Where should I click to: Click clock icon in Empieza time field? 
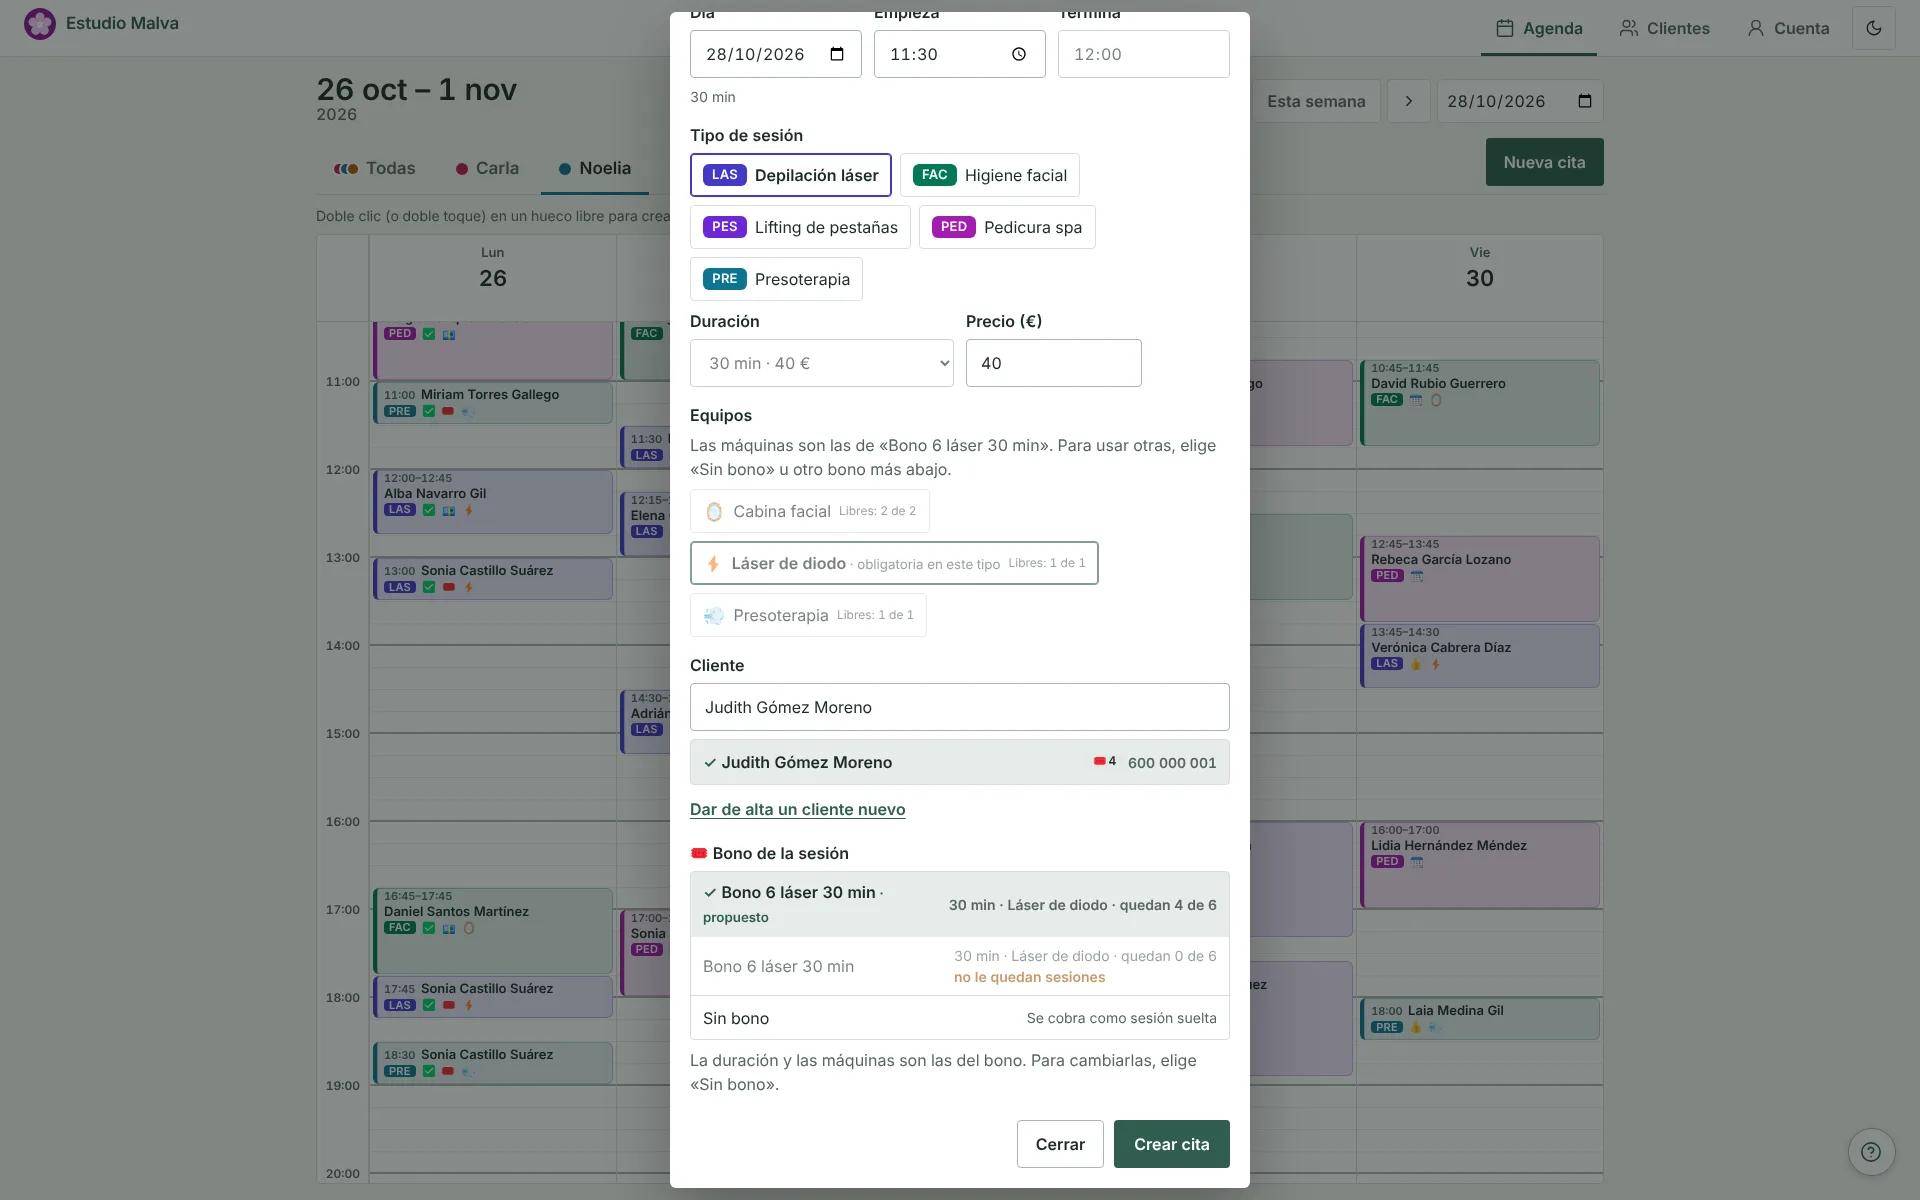pos(1019,54)
